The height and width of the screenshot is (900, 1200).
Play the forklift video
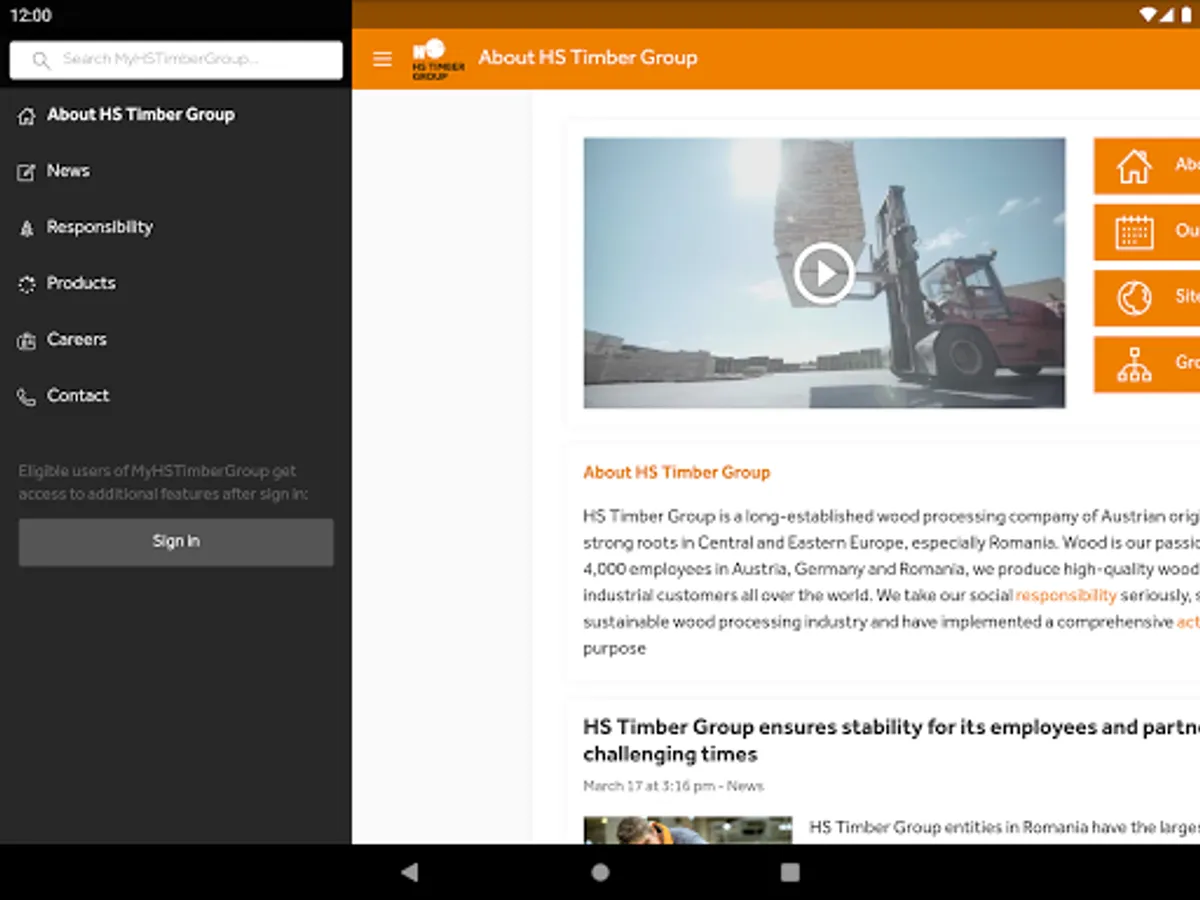[824, 273]
